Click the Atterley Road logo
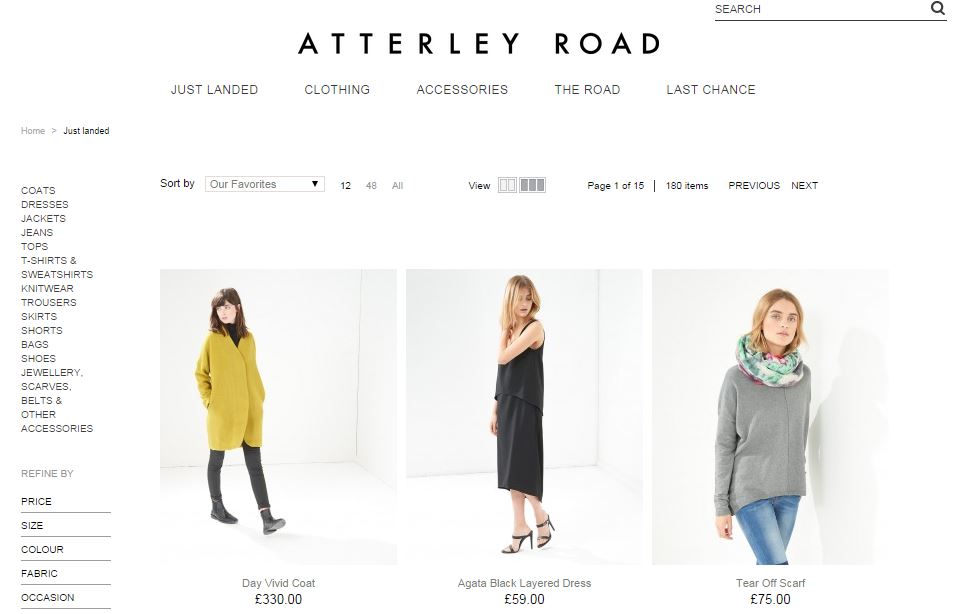Viewport: 968px width, 614px height. point(479,44)
